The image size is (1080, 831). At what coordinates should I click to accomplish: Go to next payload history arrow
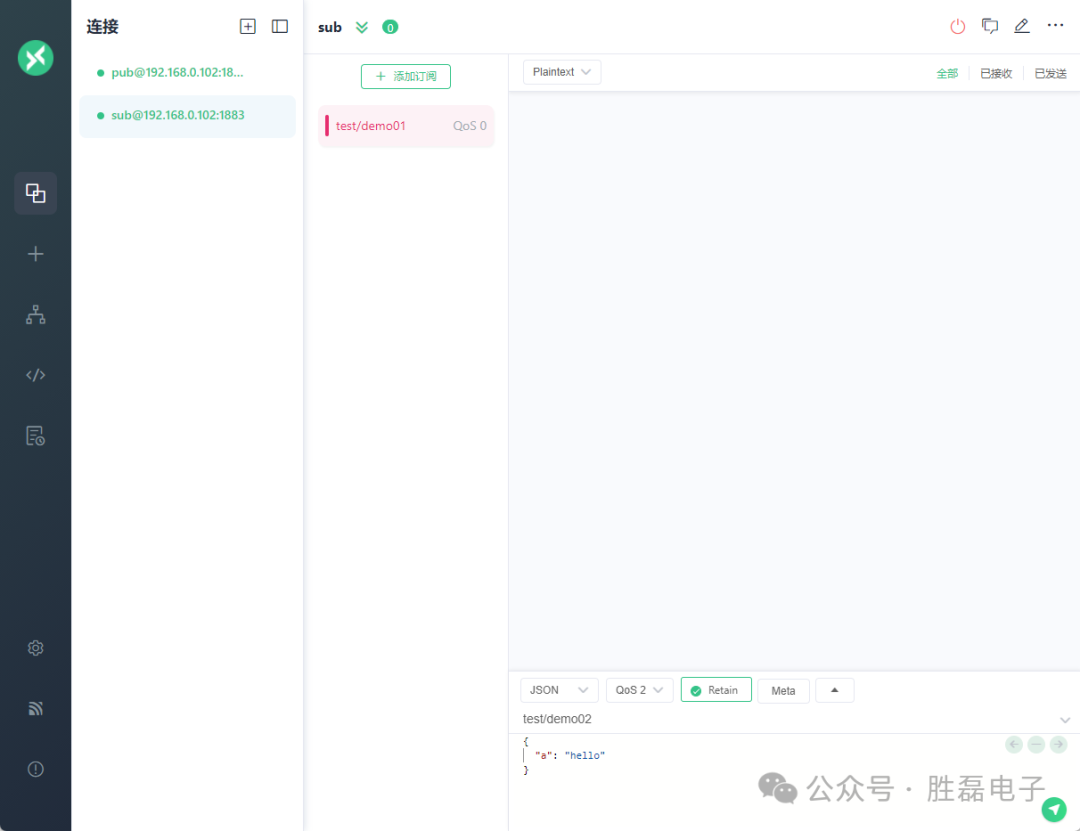[1058, 744]
